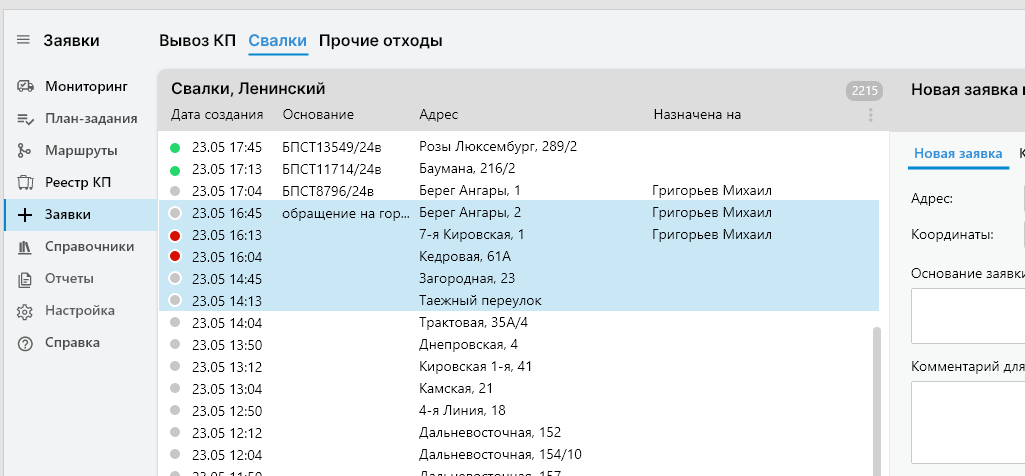Click the Реестр КП container icon

coord(26,182)
